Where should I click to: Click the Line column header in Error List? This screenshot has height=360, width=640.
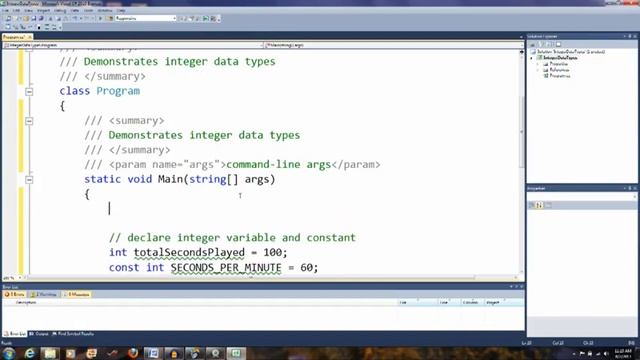coord(444,302)
